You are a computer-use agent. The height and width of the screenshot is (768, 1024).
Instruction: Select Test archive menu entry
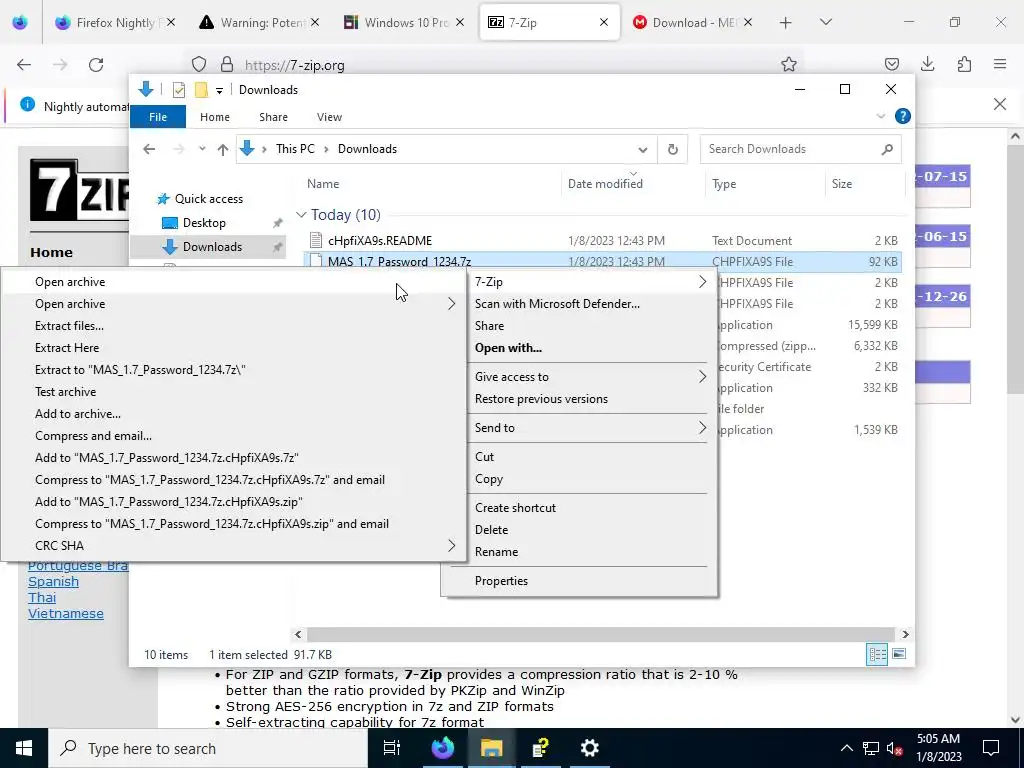[65, 392]
